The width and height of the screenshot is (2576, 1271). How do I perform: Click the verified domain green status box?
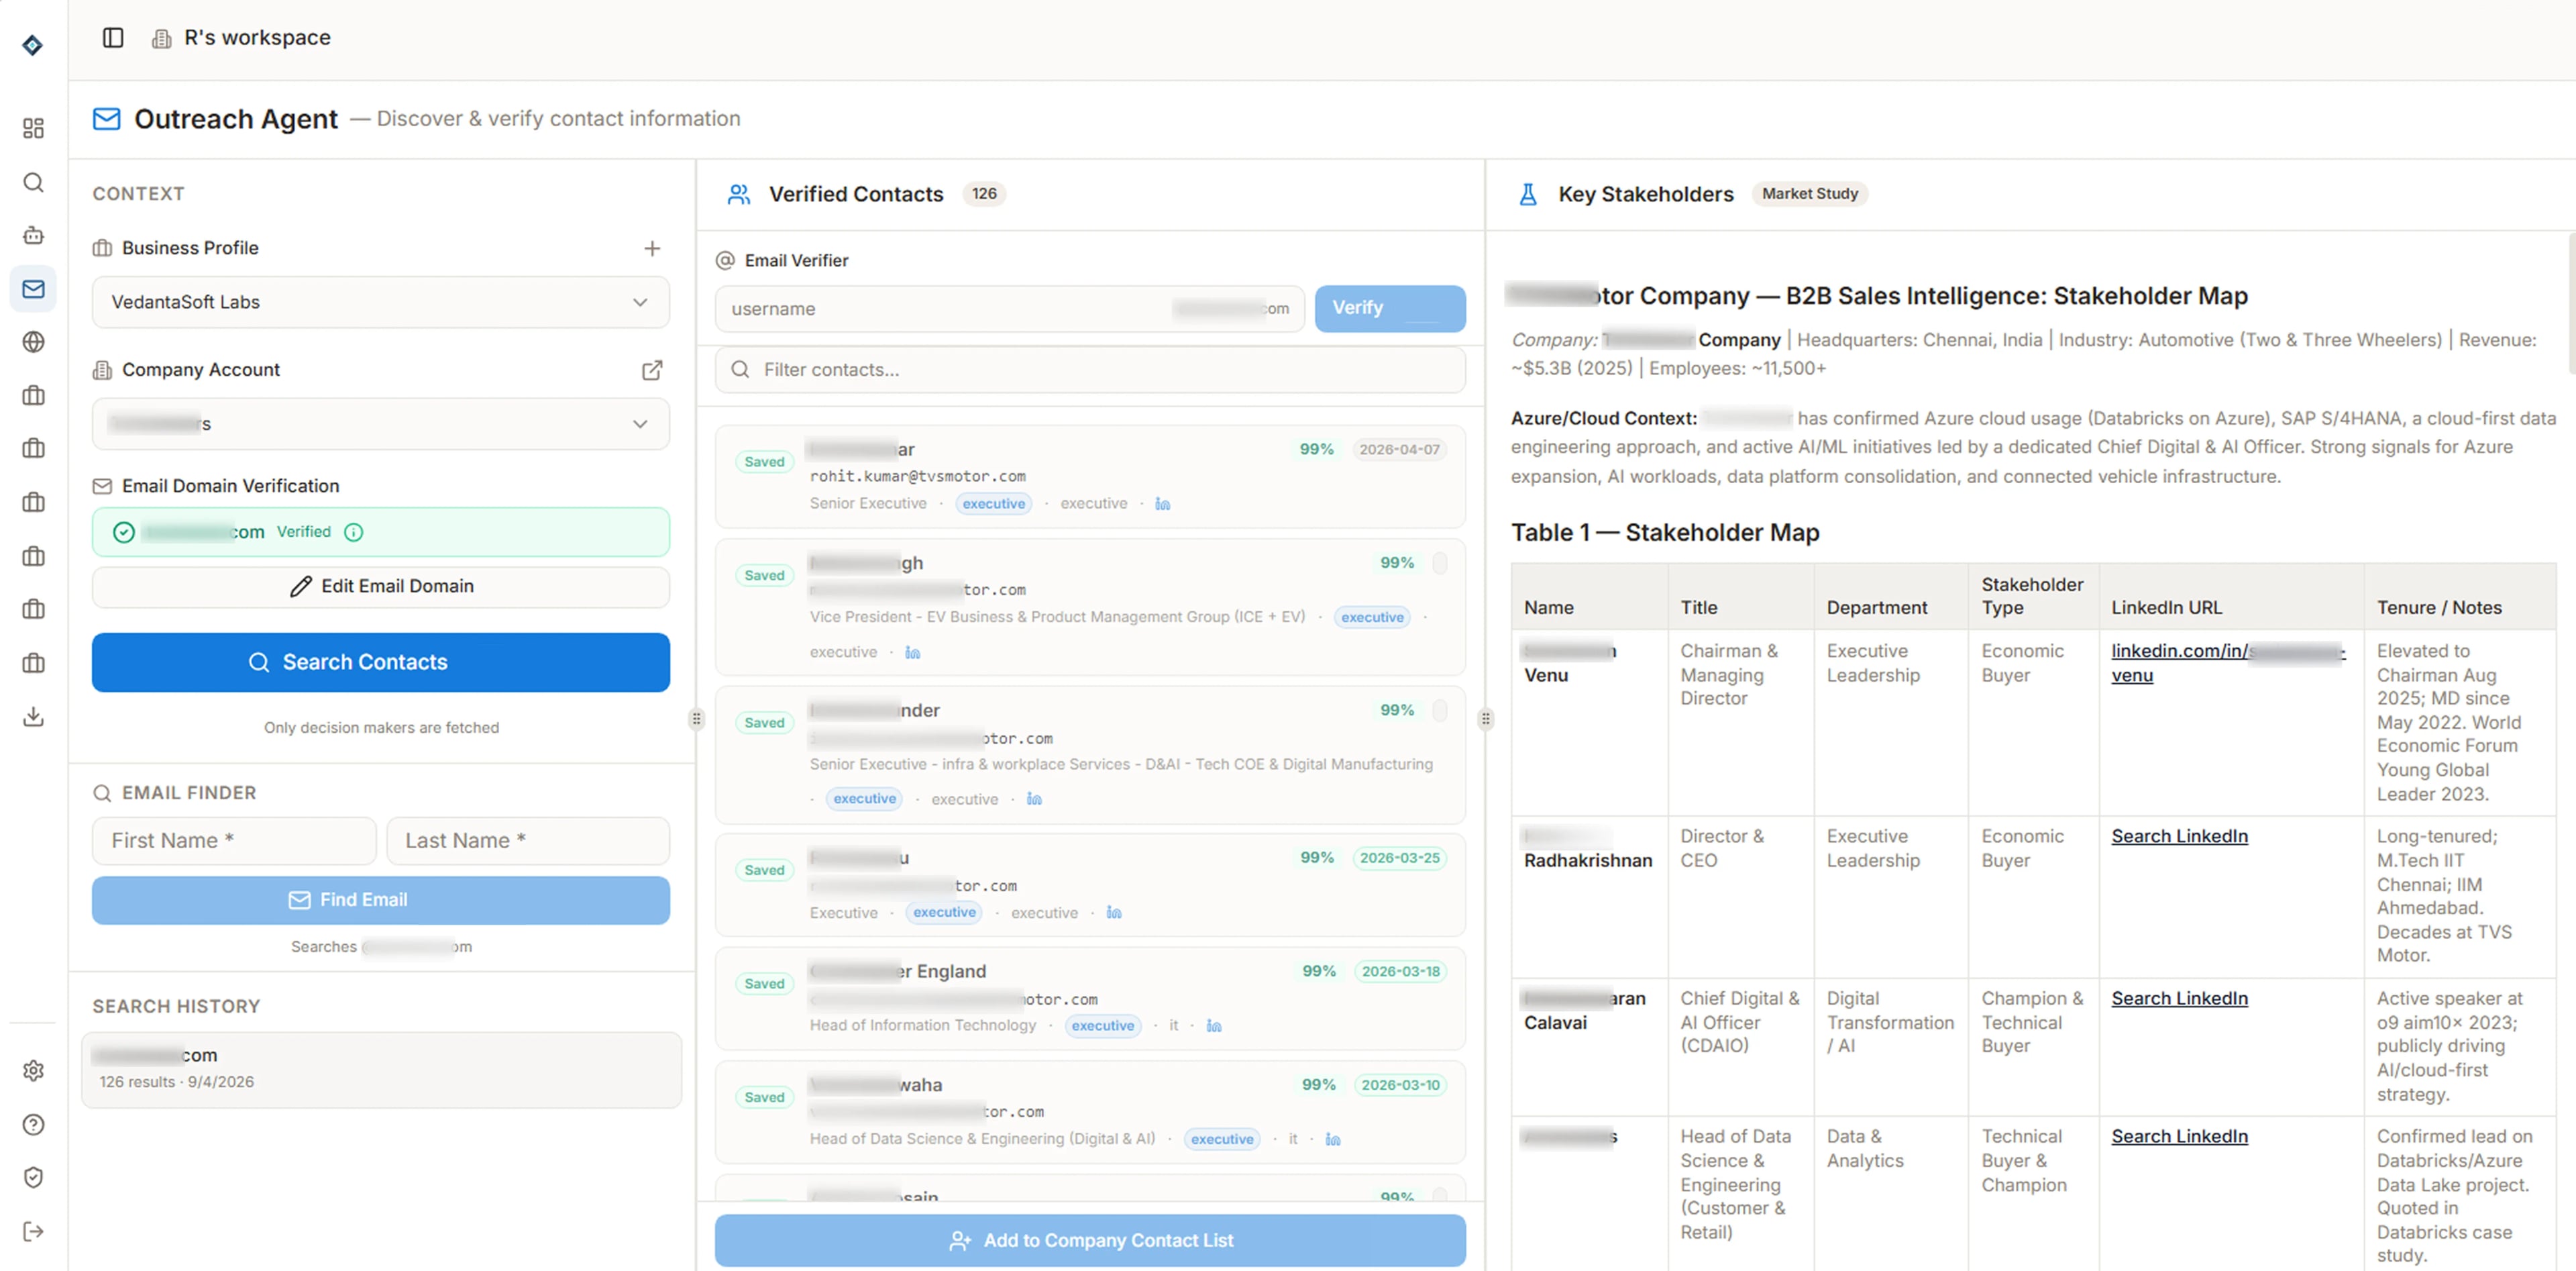pos(380,532)
